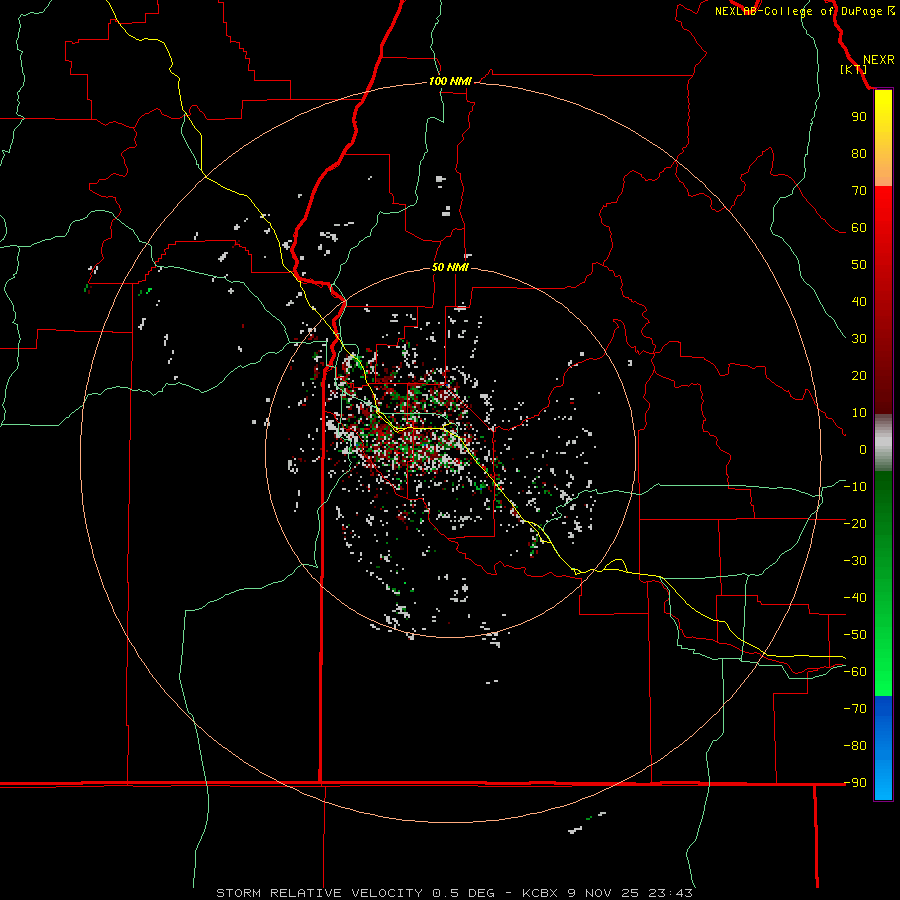
Task: Click the NEXR label at top right
Action: 879,60
